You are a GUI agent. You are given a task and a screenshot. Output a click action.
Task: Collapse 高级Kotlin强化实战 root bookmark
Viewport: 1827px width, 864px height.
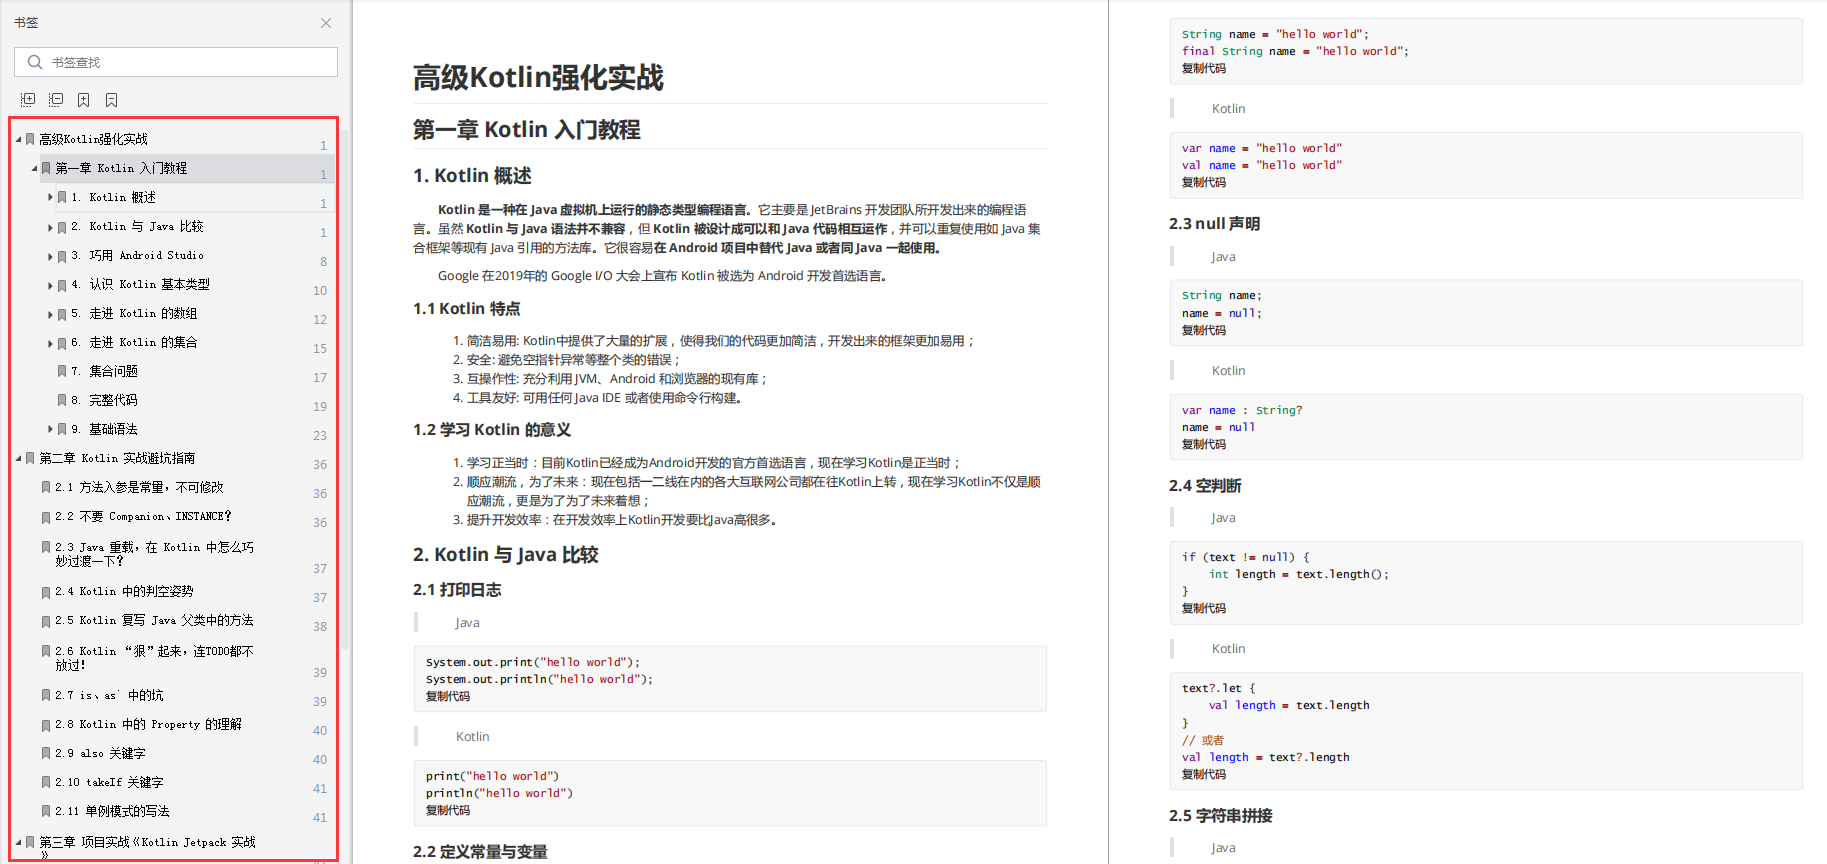pos(19,139)
